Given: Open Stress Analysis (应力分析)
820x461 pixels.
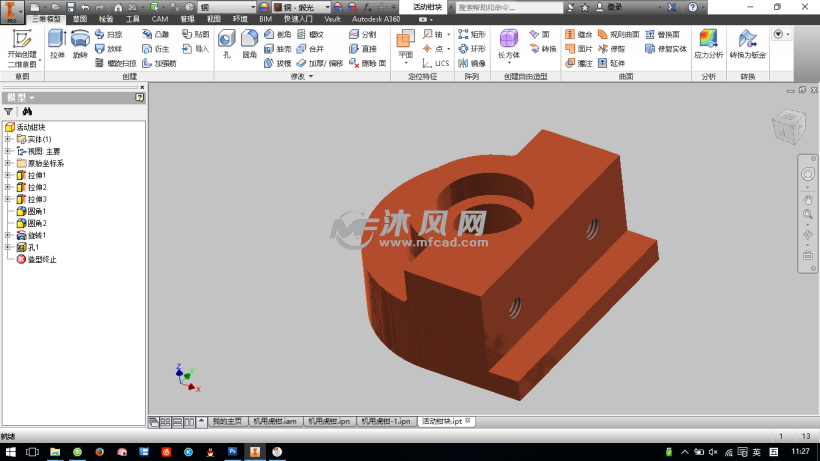Looking at the screenshot, I should 708,43.
